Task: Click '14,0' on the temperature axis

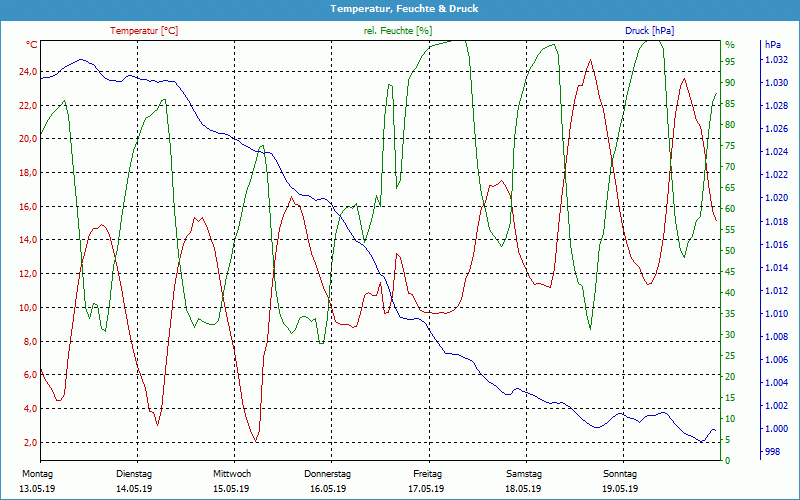Action: pyautogui.click(x=28, y=240)
